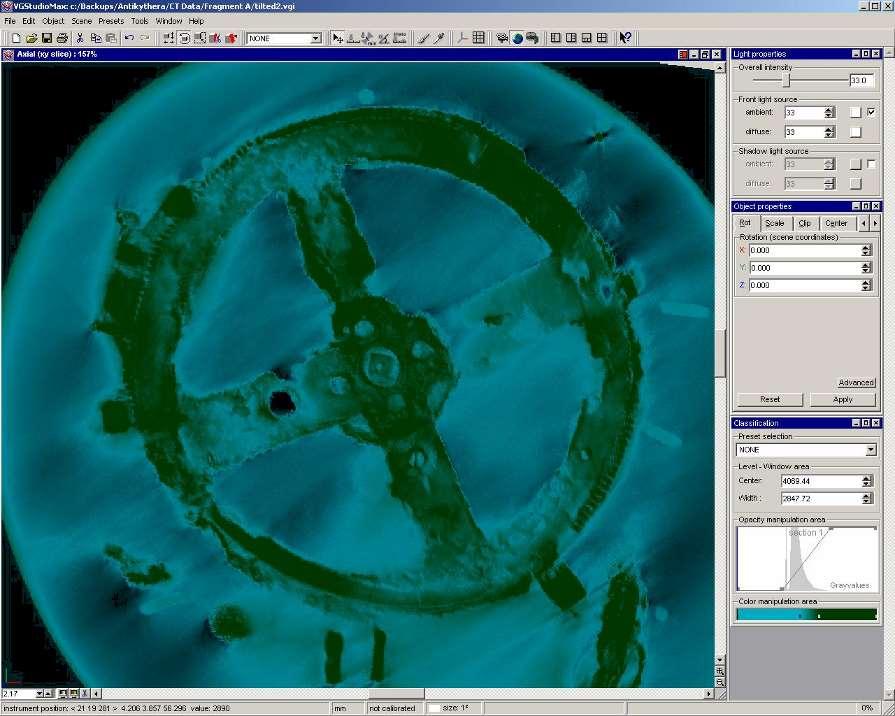Switch to the Scale tab
Image resolution: width=895 pixels, height=716 pixels.
pos(774,223)
